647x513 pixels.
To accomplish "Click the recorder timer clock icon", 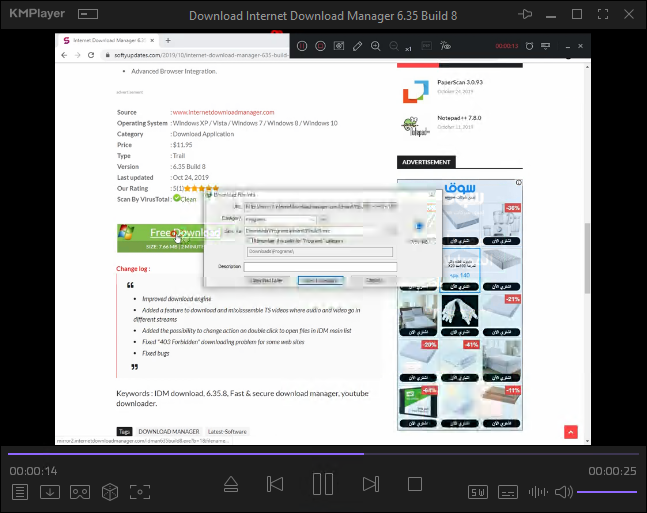I will [x=529, y=46].
